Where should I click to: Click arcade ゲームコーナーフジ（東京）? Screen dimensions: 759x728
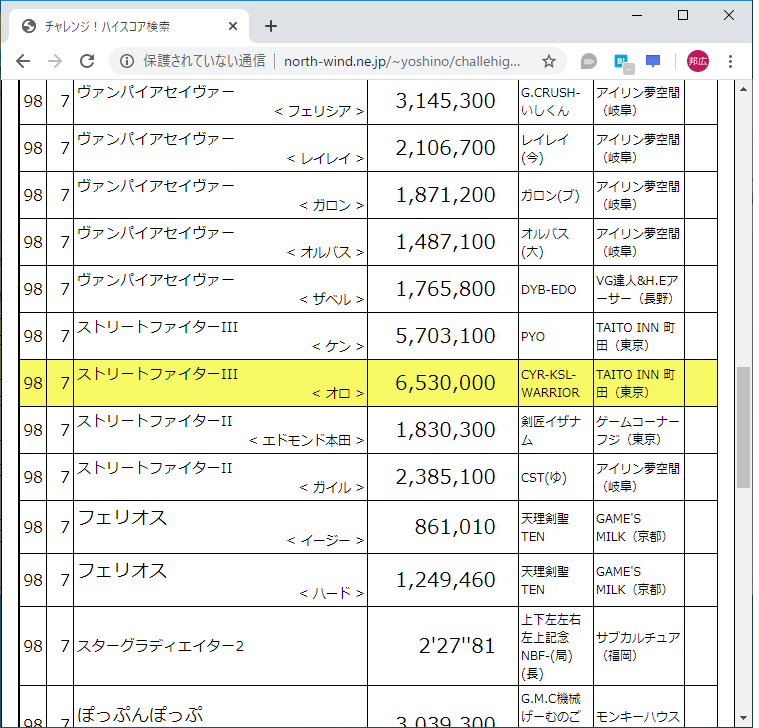point(638,430)
